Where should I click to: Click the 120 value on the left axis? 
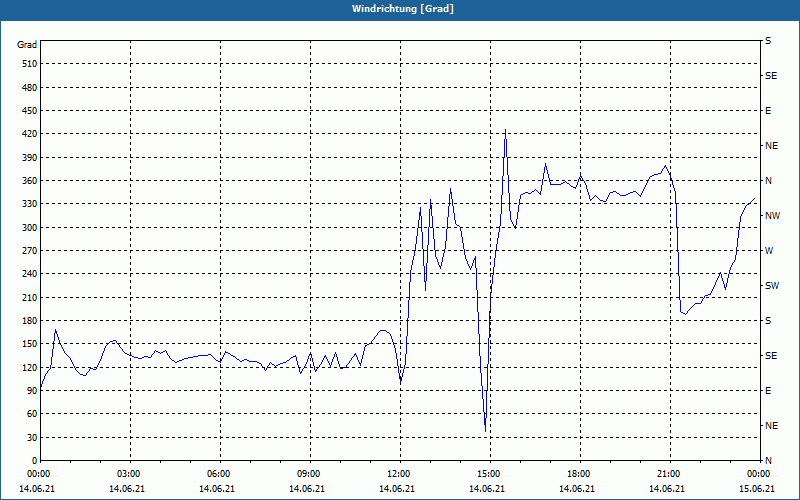[x=30, y=367]
